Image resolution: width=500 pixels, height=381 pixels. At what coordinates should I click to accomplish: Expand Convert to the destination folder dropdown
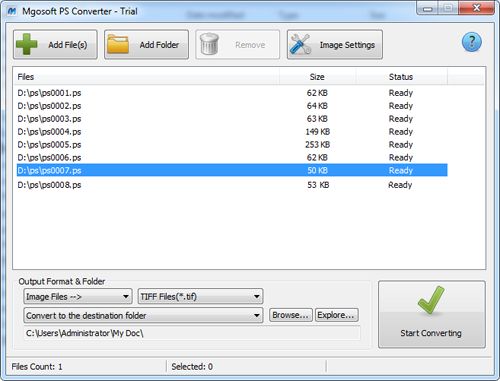point(143,315)
